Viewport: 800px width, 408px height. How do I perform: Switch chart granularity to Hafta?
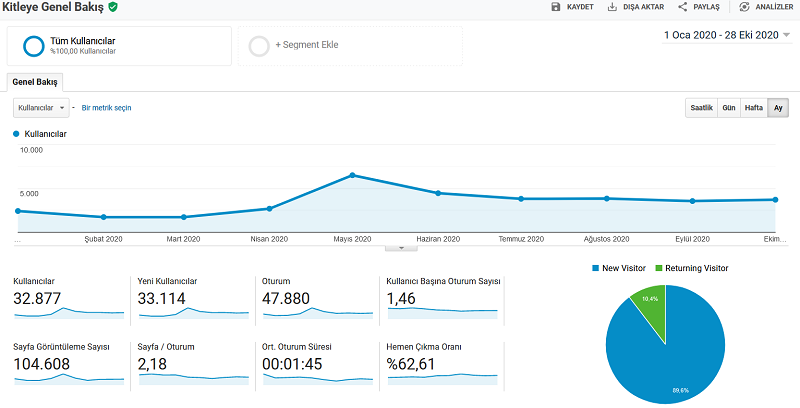tap(754, 108)
